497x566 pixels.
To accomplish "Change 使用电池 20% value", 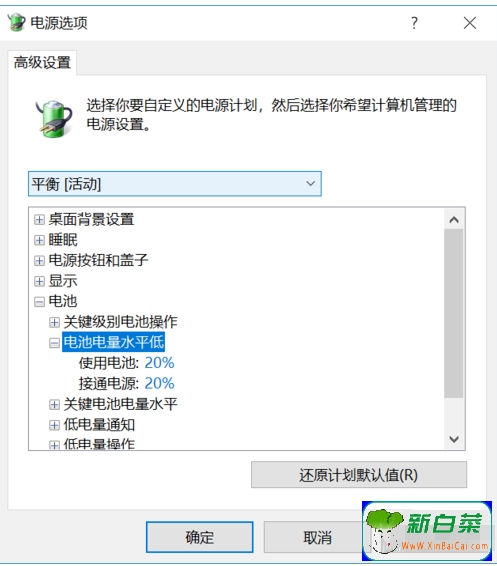I will click(159, 363).
